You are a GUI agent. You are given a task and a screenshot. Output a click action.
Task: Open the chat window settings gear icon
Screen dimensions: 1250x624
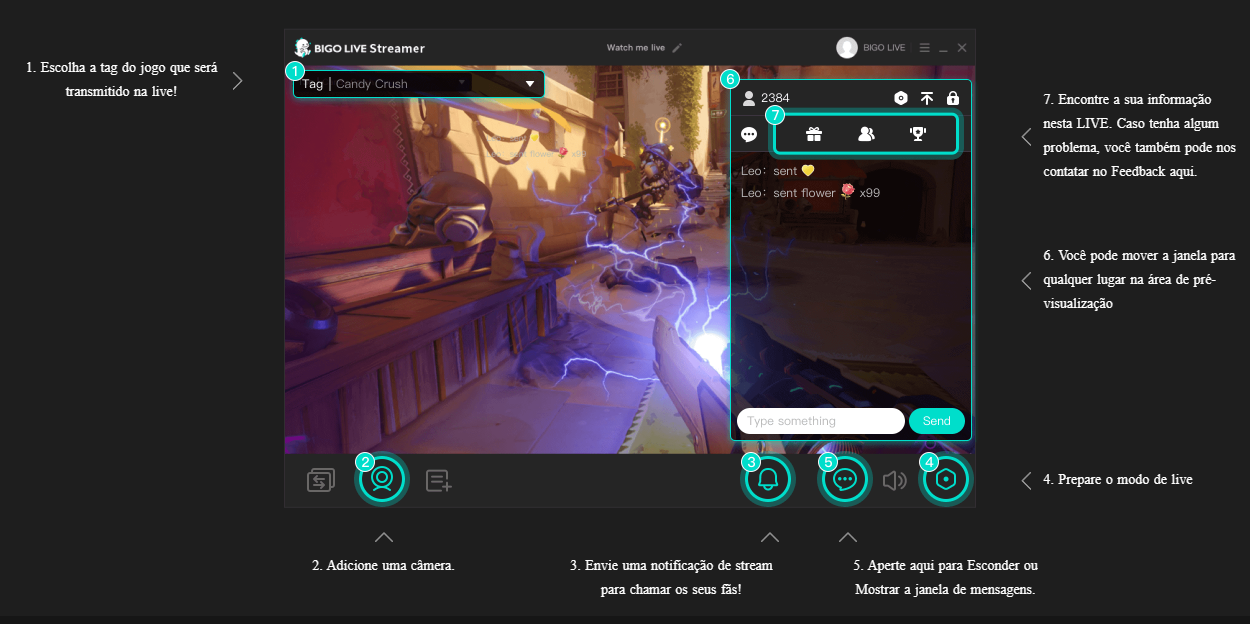pyautogui.click(x=899, y=97)
